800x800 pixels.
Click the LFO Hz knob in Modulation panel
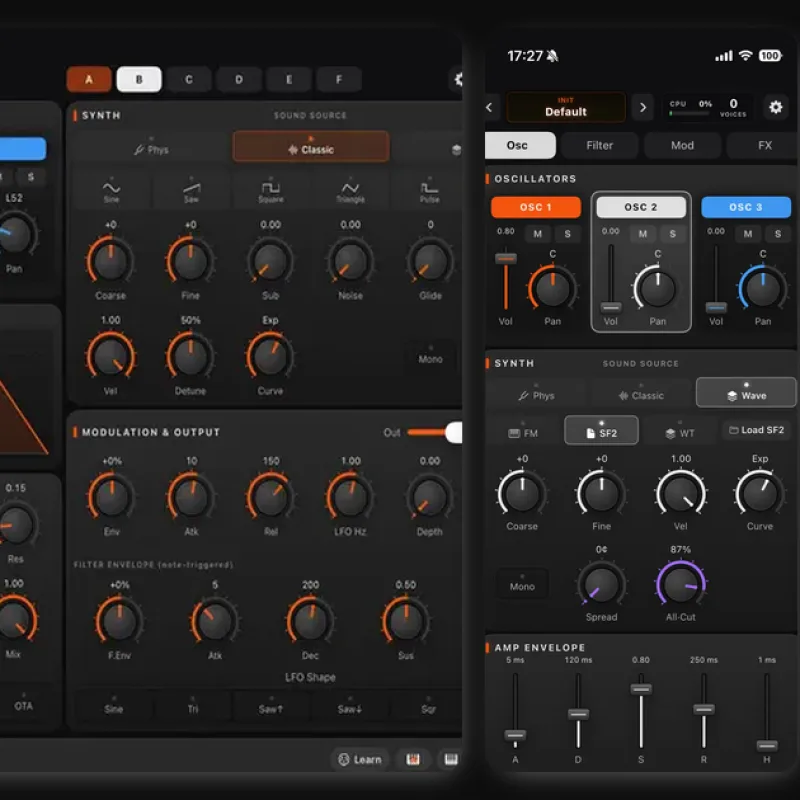pos(350,496)
